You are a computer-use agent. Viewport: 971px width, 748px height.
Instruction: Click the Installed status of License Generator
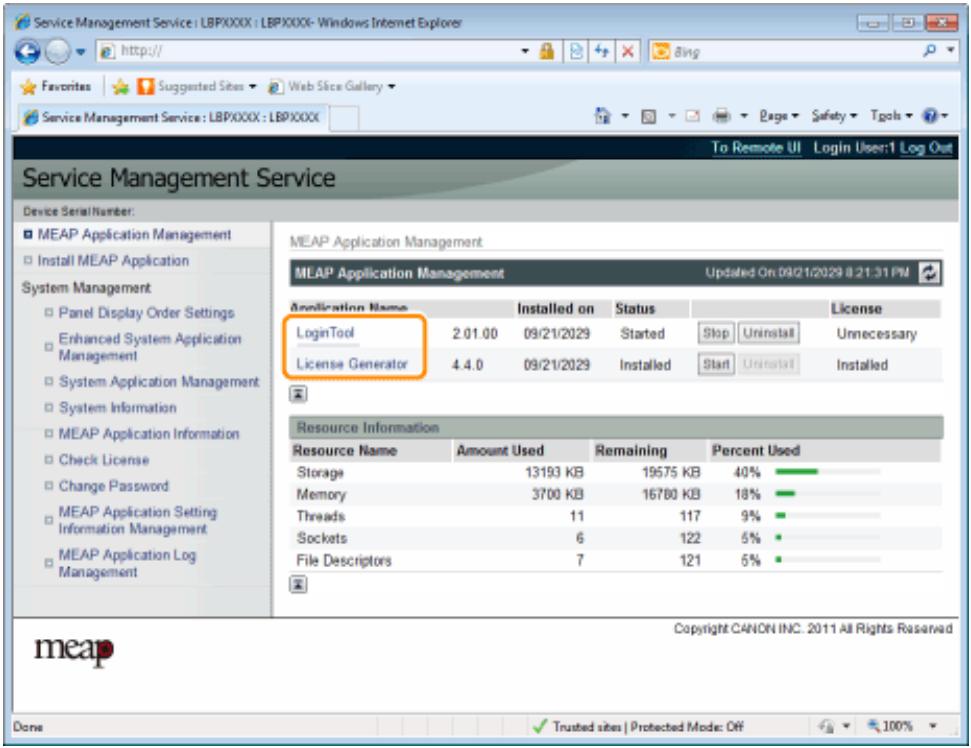click(x=645, y=365)
